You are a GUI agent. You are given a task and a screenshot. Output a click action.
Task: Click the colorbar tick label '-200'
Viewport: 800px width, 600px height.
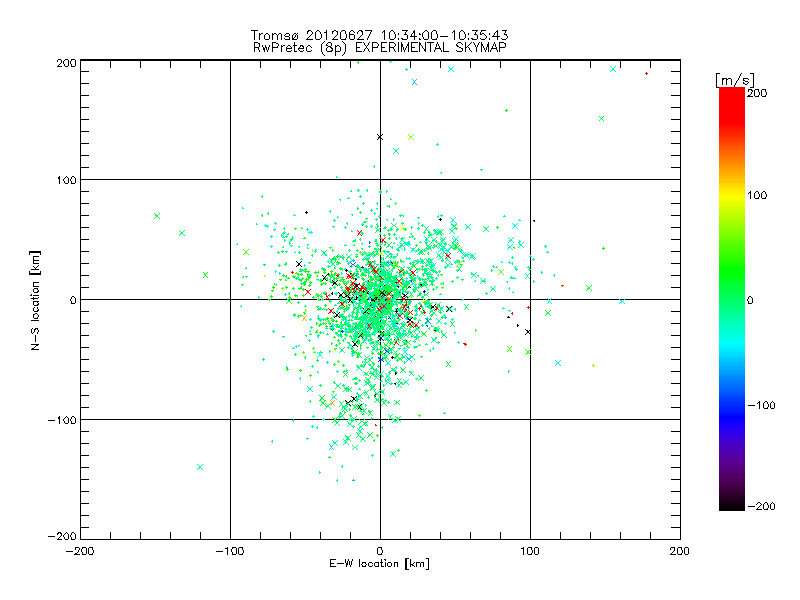click(x=761, y=506)
